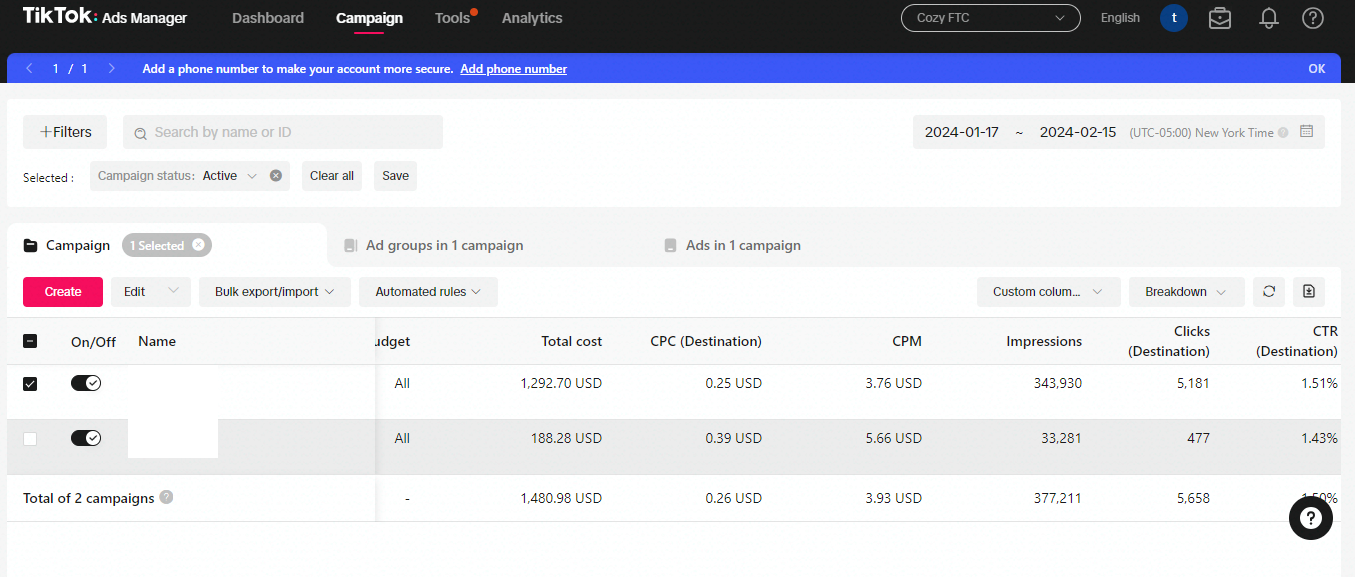Viewport: 1355px width, 577px height.
Task: Open the business center briefcase icon
Action: coord(1219,18)
